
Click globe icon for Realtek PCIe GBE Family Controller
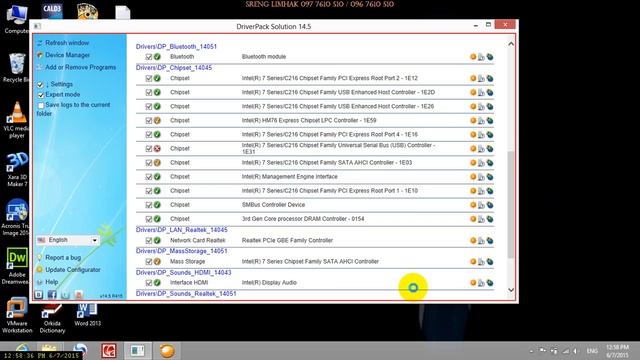(490, 240)
